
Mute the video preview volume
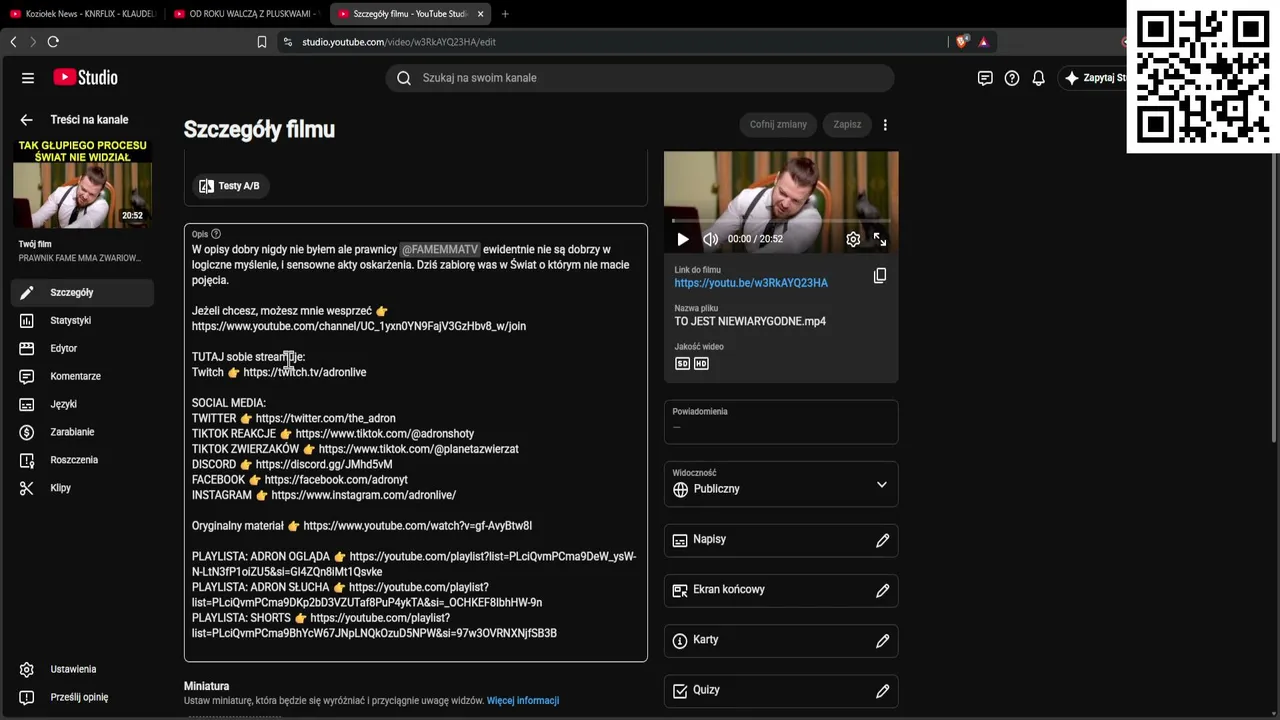coord(711,239)
